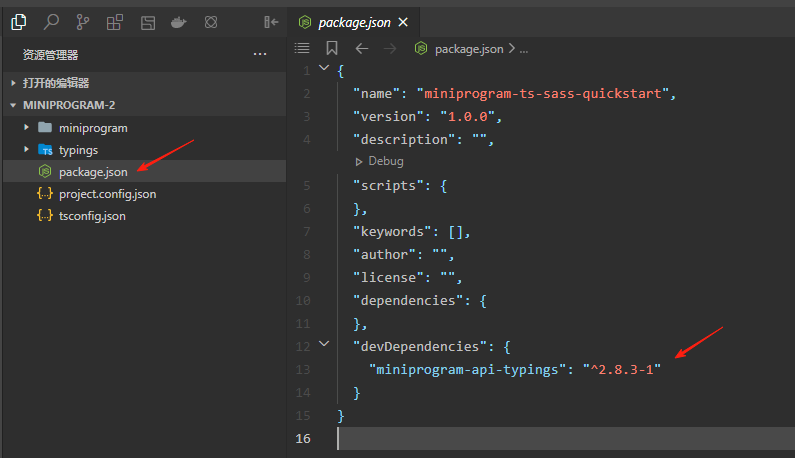Click the "miniprogram-api-typings" key
The height and width of the screenshot is (458, 795).
[467, 370]
